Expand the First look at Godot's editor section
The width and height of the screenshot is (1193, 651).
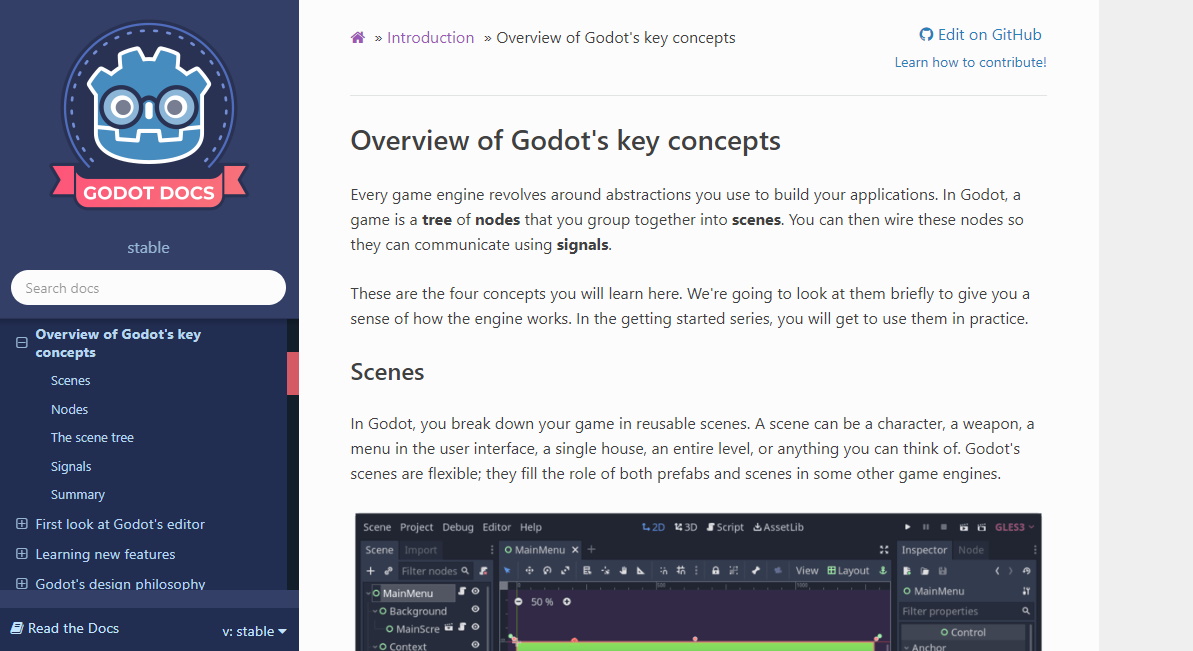(x=20, y=524)
